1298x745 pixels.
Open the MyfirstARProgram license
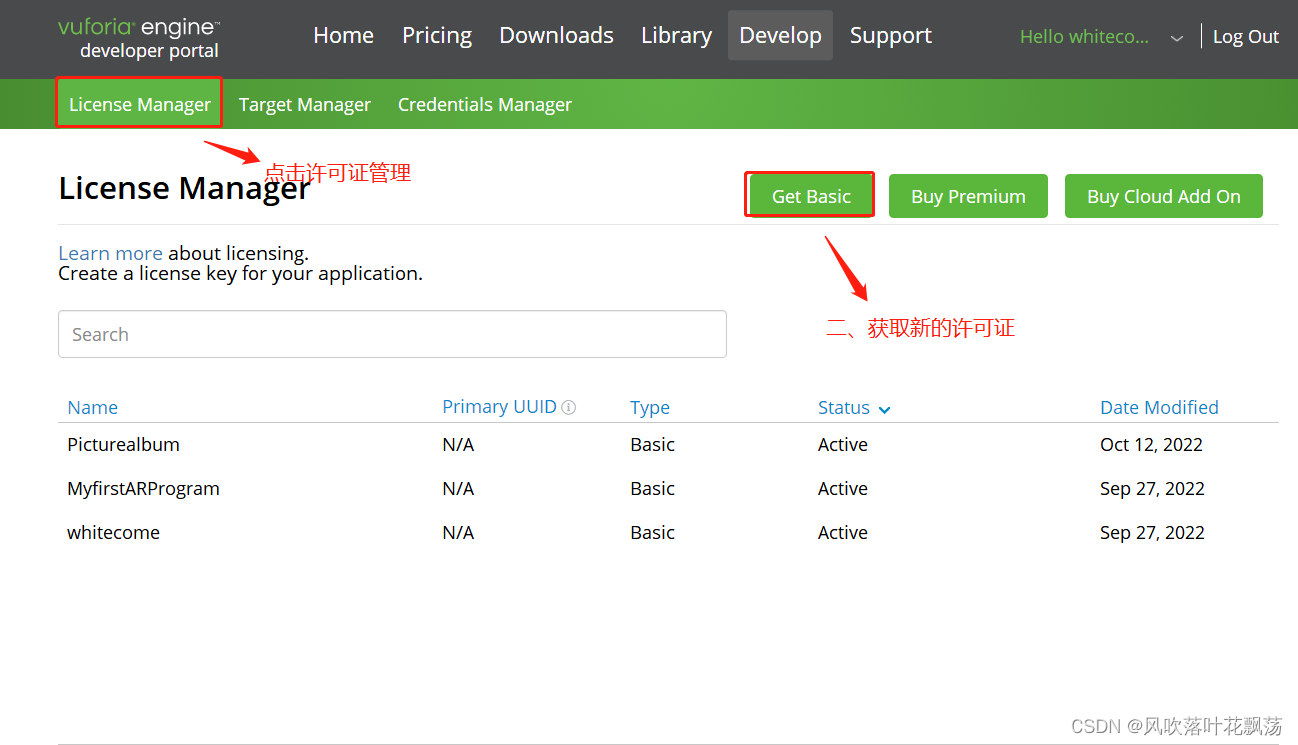coord(143,488)
